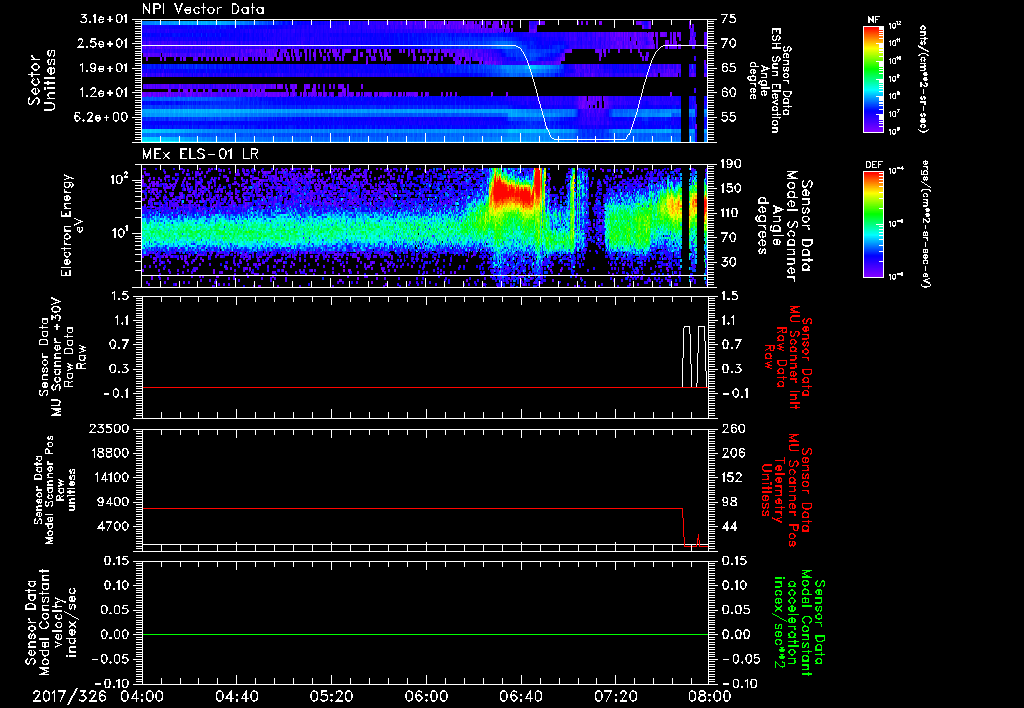The image size is (1024, 708).
Task: Click the "23500" scanner position tick
Action: pos(107,429)
